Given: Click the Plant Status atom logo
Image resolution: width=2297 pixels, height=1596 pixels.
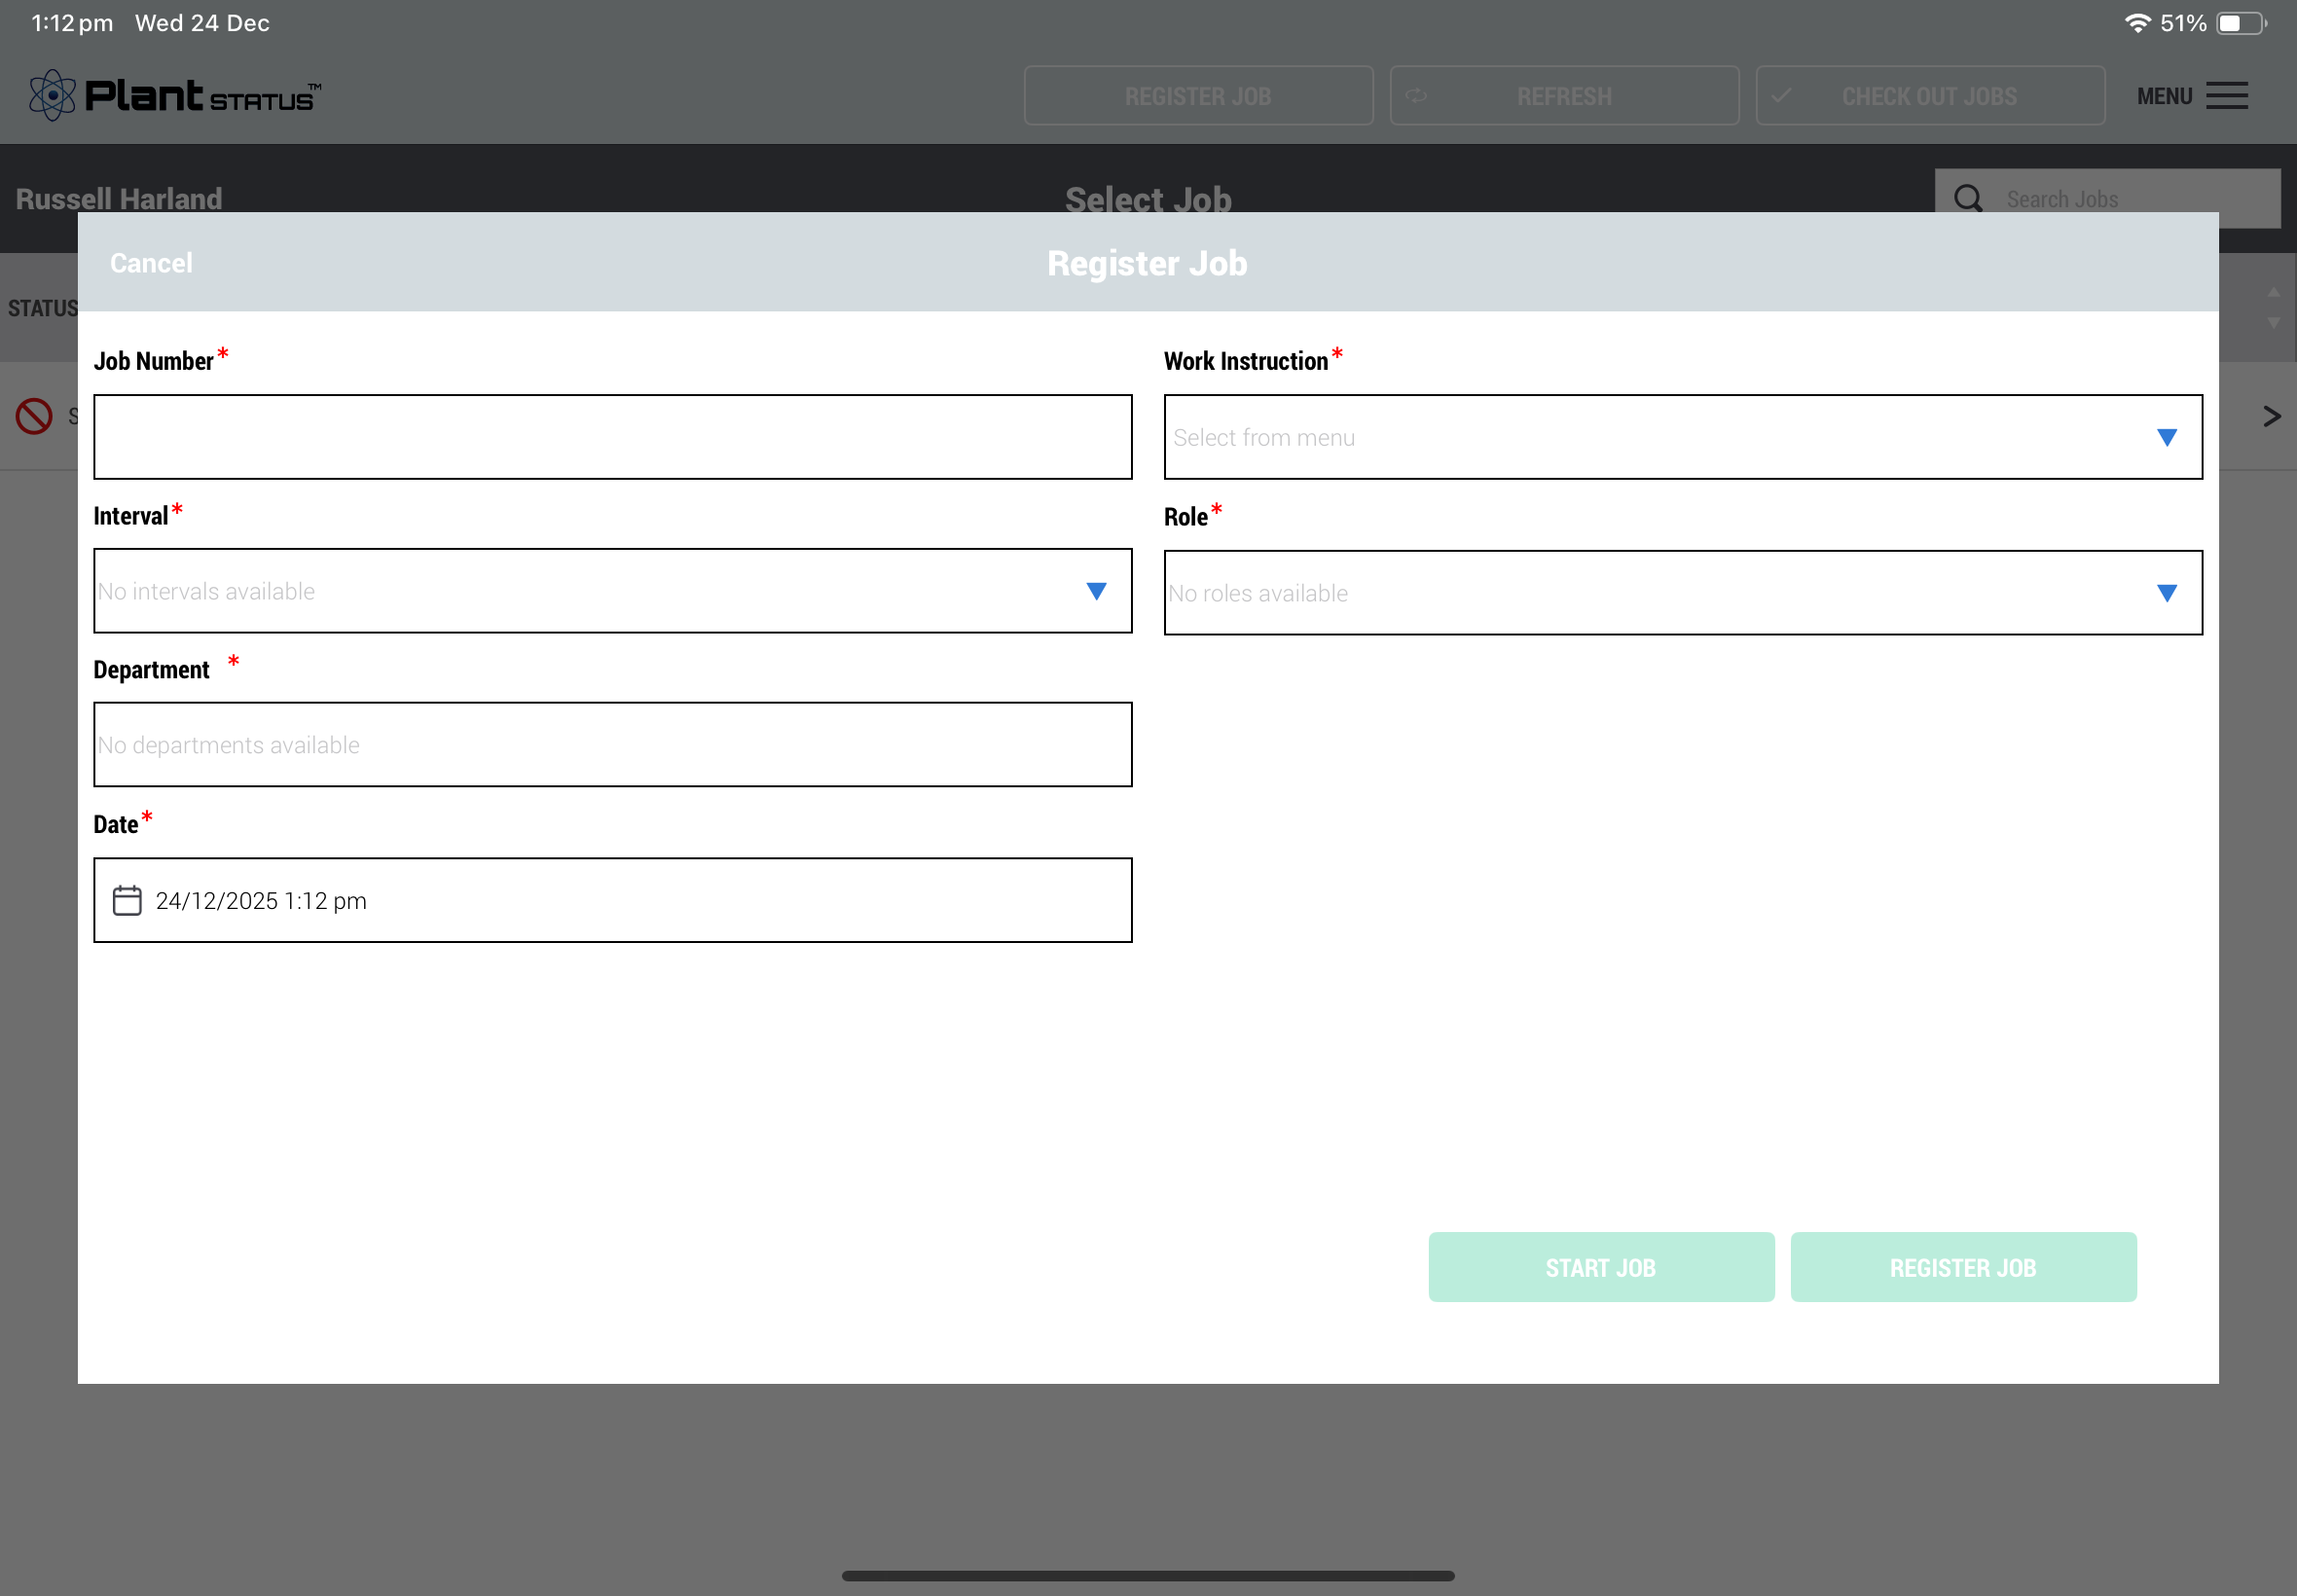Looking at the screenshot, I should tap(53, 96).
